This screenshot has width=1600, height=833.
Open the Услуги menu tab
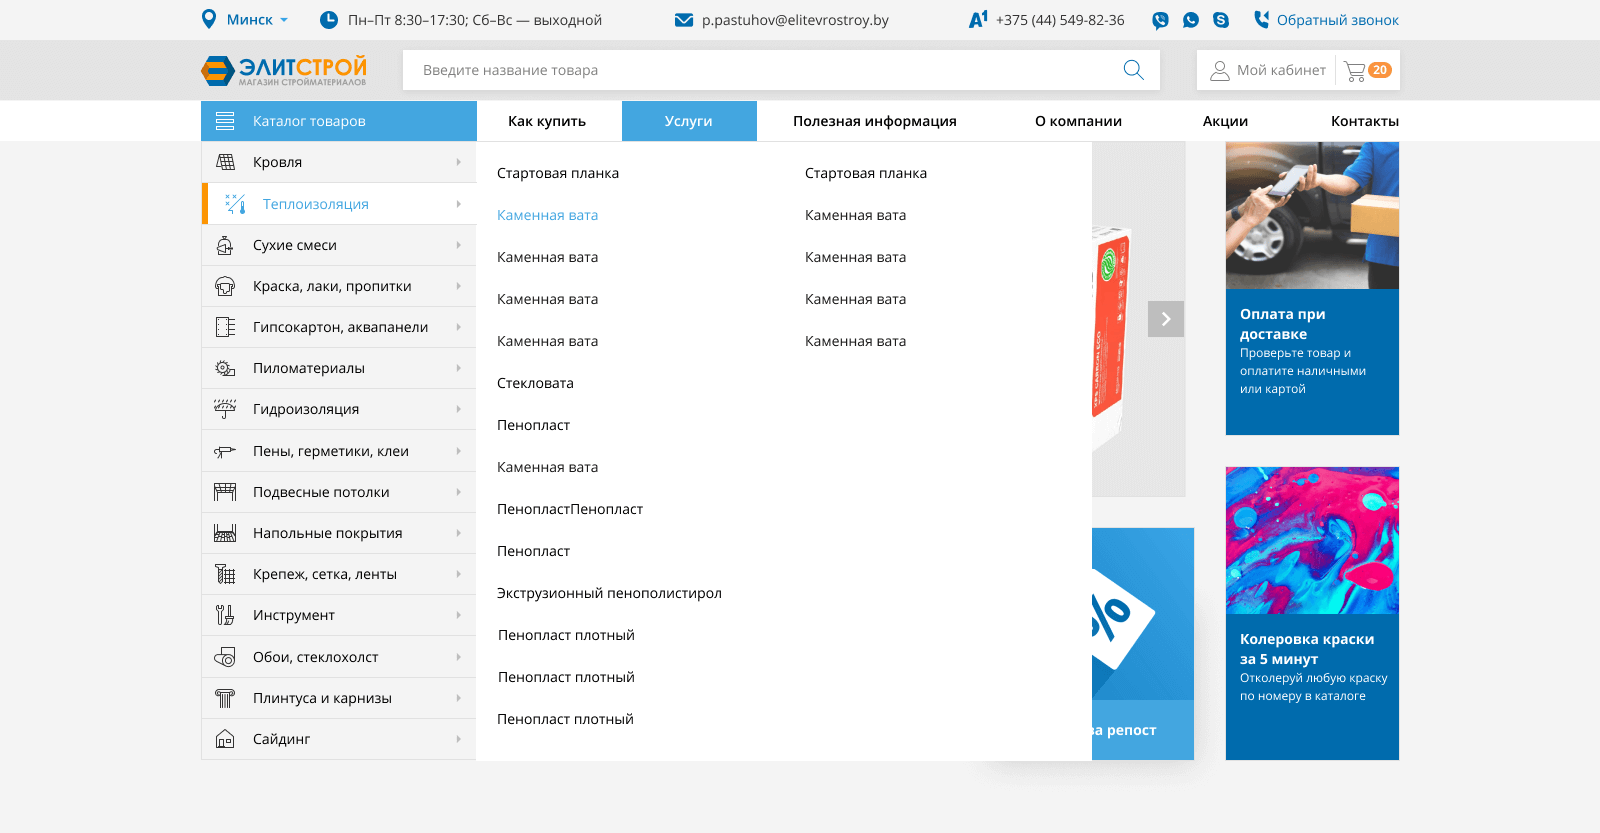(688, 121)
